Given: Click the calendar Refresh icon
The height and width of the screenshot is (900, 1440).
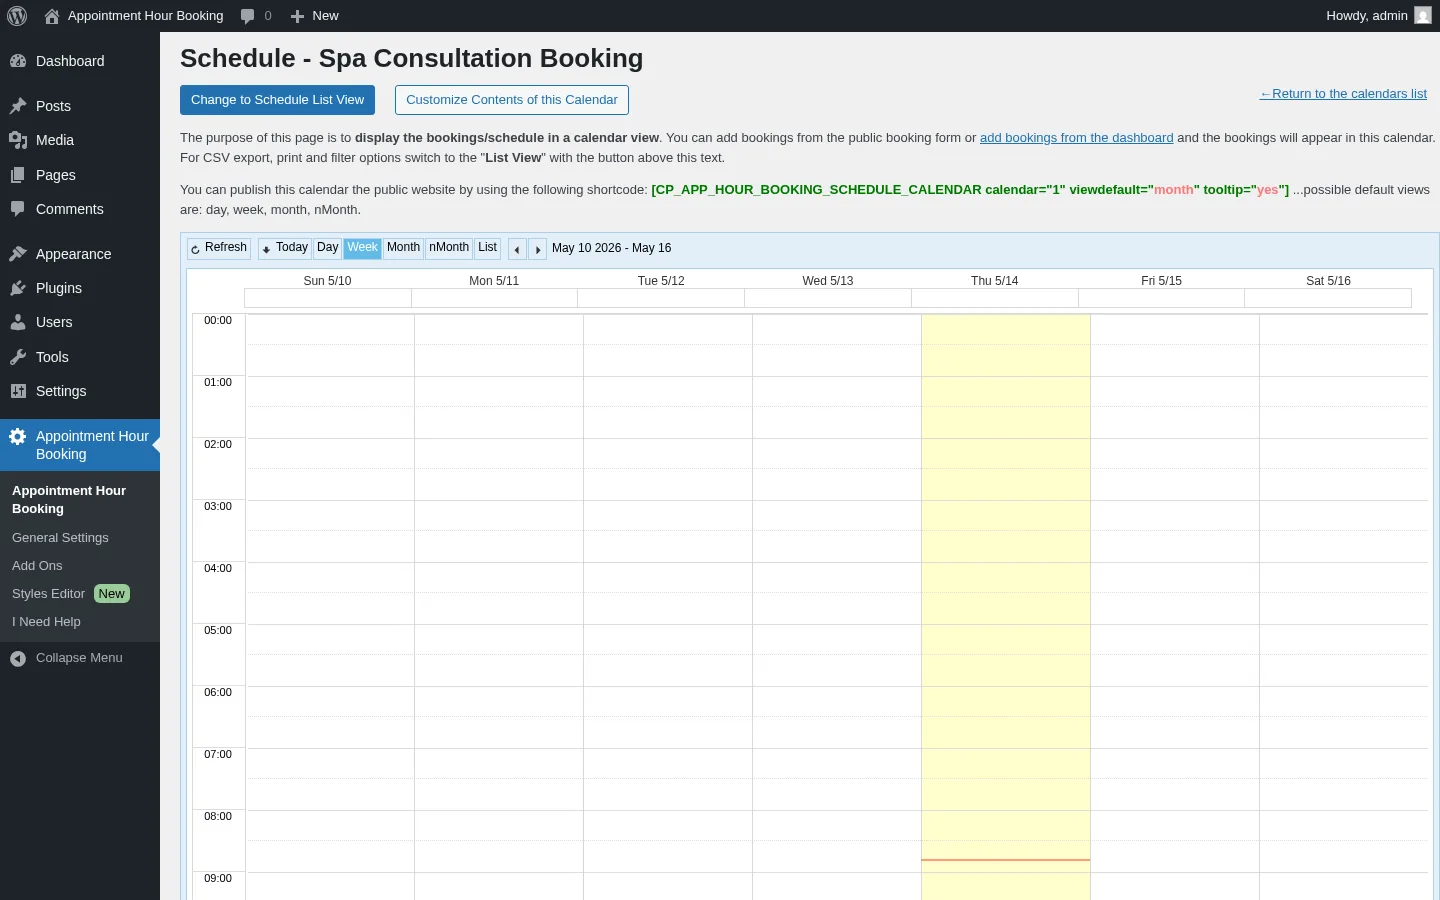Looking at the screenshot, I should pyautogui.click(x=195, y=249).
